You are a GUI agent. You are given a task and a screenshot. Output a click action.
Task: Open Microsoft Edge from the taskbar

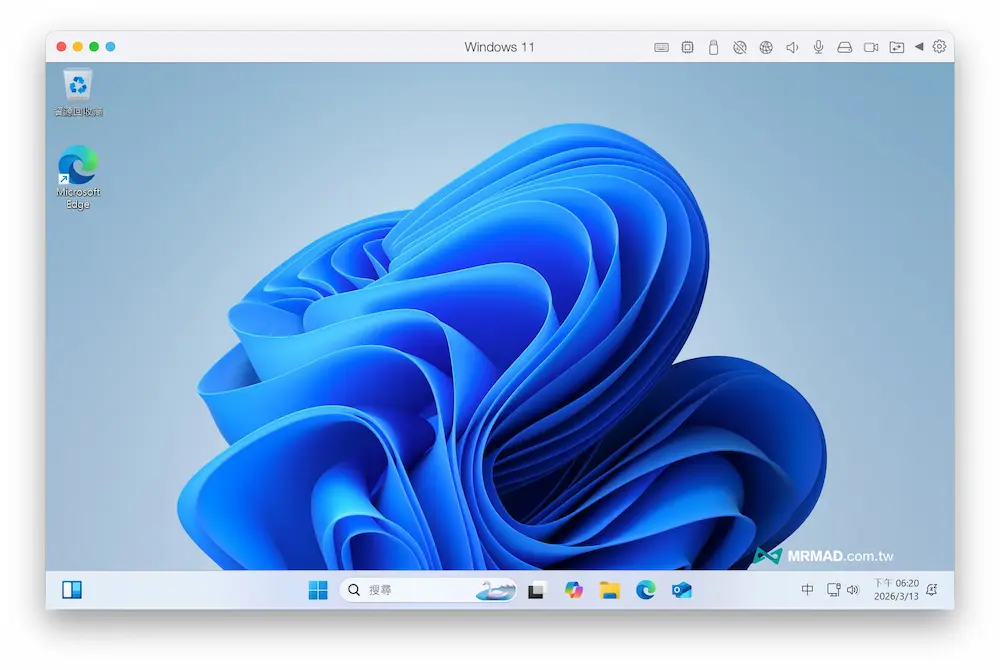tap(645, 591)
